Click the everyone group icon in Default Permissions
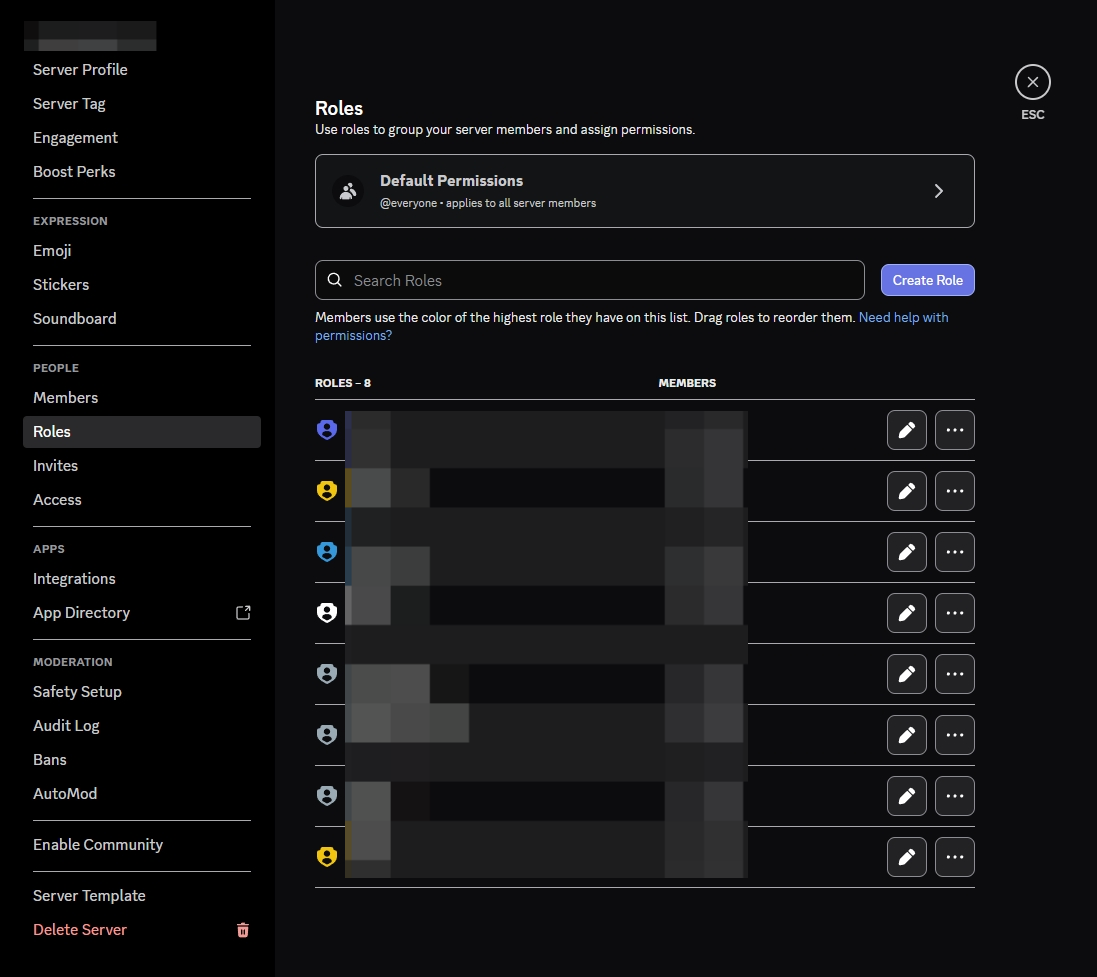This screenshot has width=1097, height=977. [348, 191]
